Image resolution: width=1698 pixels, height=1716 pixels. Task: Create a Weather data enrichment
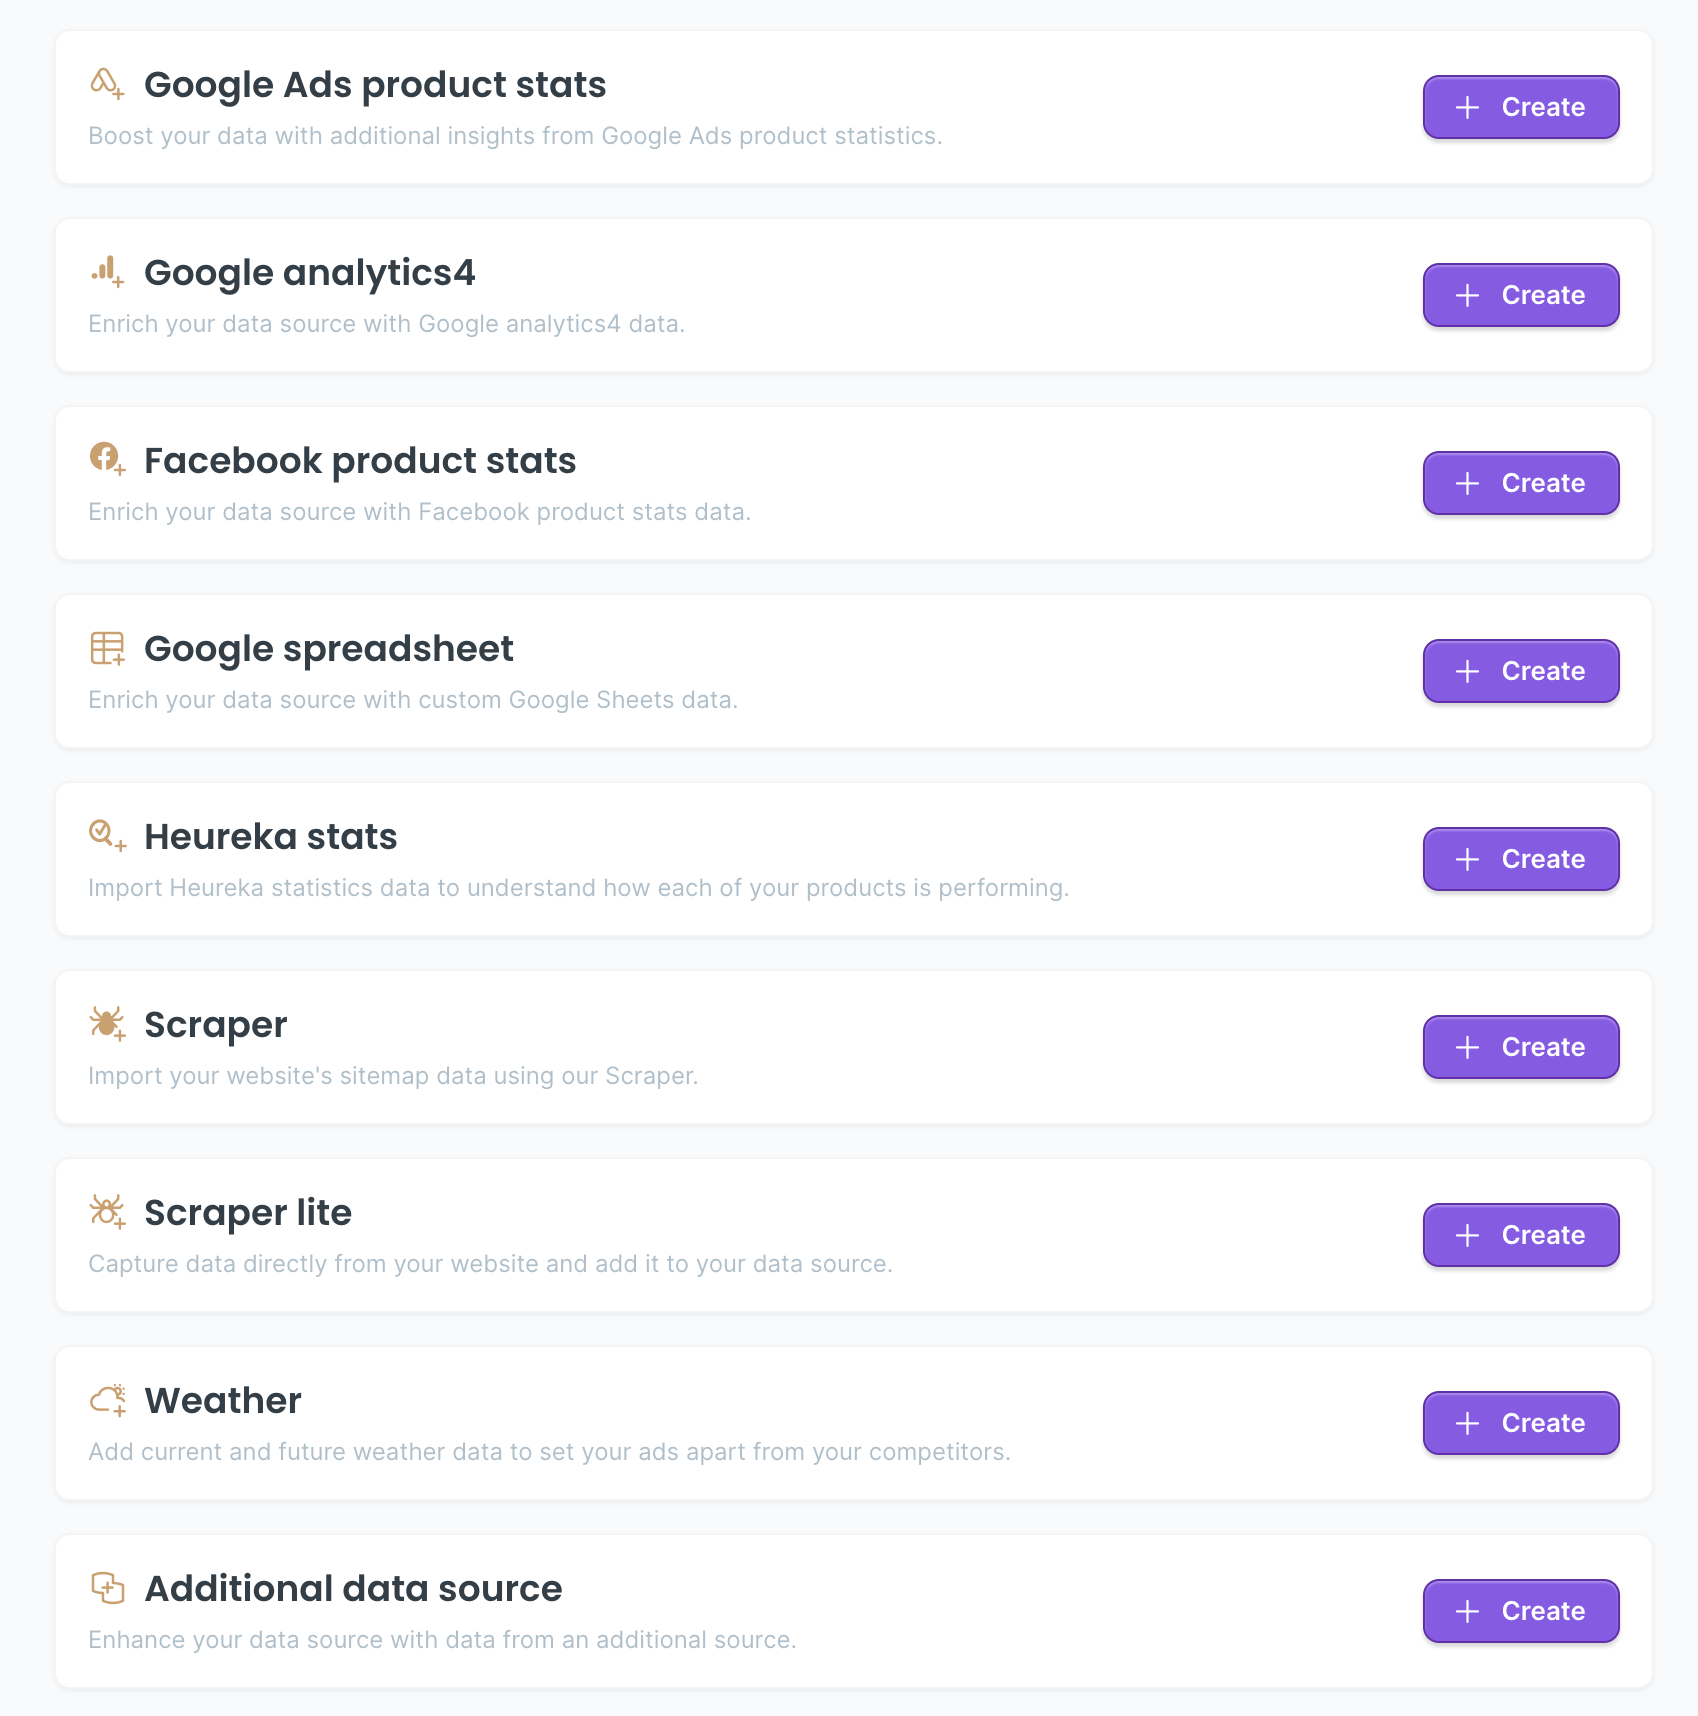1520,1423
